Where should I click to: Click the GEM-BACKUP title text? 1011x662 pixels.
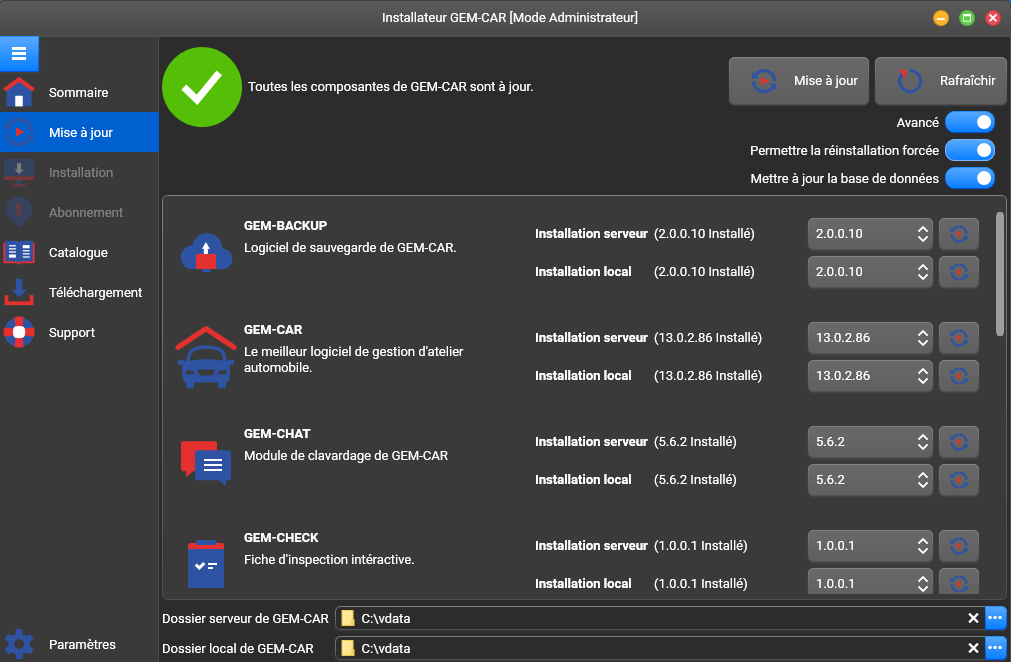(285, 225)
